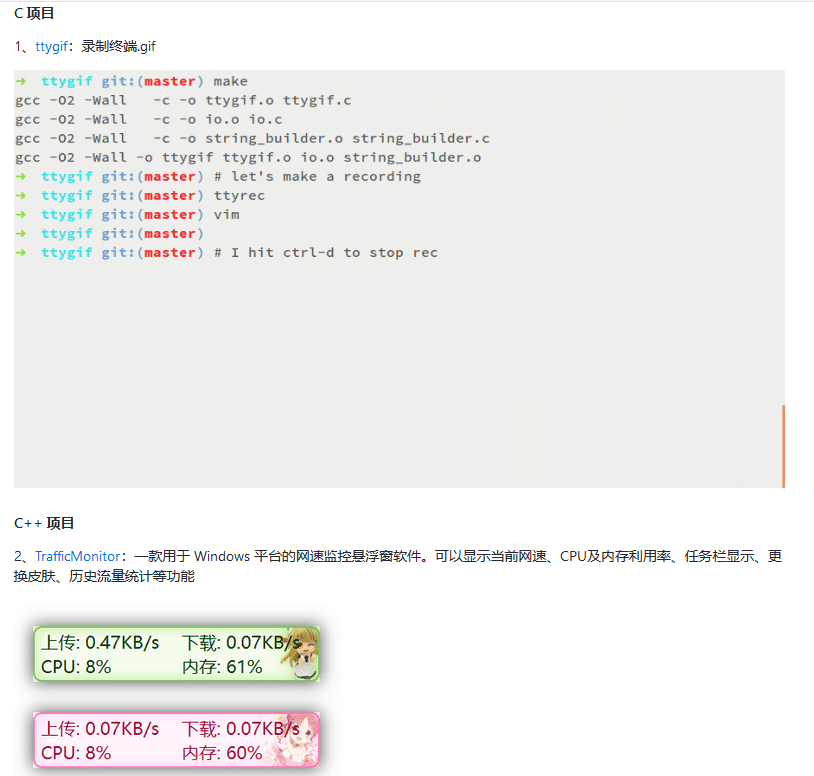Screen dimensions: 814x776
Task: Click the "vim" command in the terminal
Action: coord(226,215)
